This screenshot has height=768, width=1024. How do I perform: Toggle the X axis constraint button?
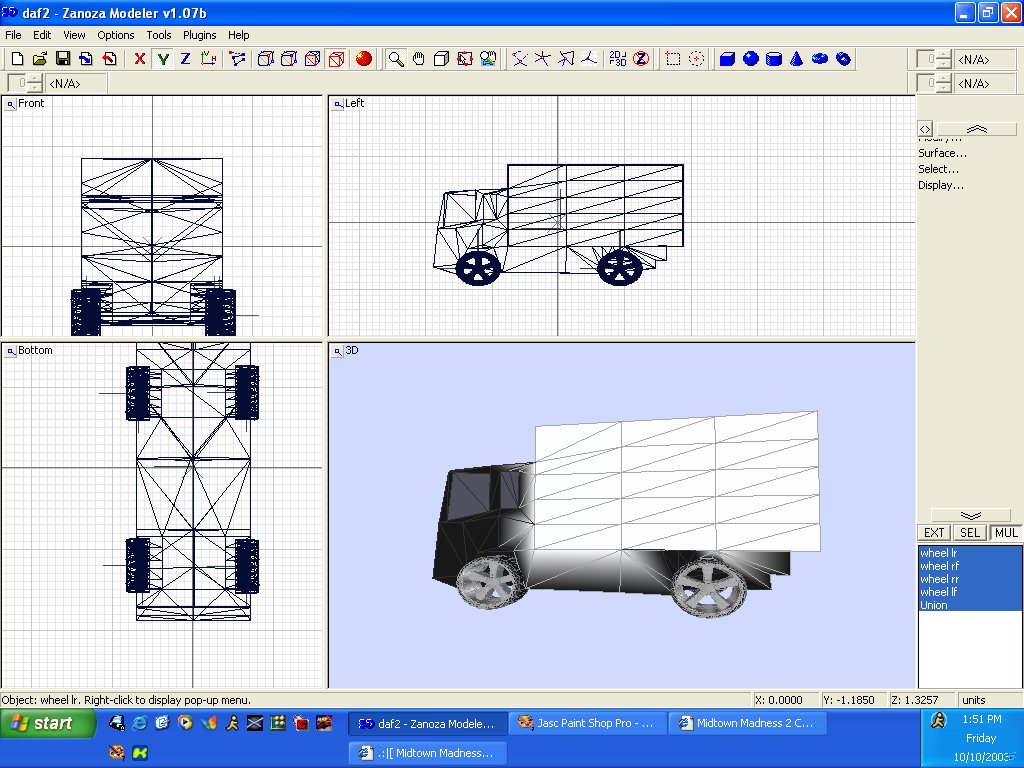[140, 59]
